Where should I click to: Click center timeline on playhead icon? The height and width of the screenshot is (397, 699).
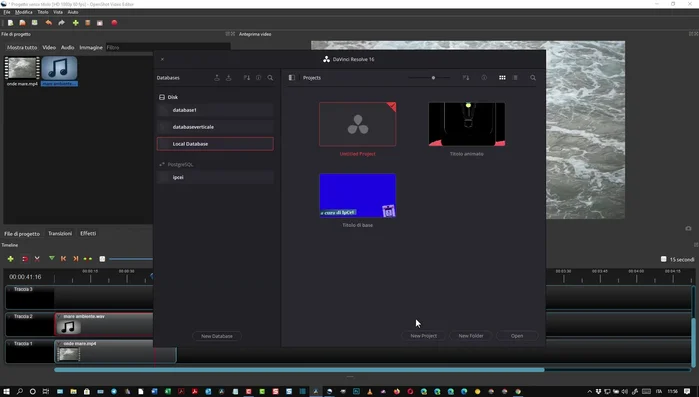tap(88, 259)
